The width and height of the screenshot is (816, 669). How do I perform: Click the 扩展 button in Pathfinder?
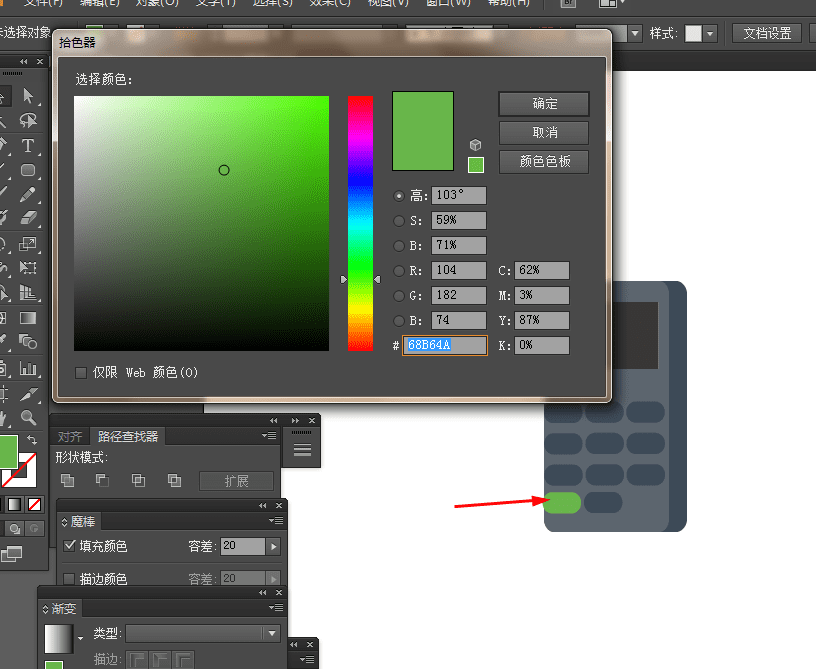236,481
